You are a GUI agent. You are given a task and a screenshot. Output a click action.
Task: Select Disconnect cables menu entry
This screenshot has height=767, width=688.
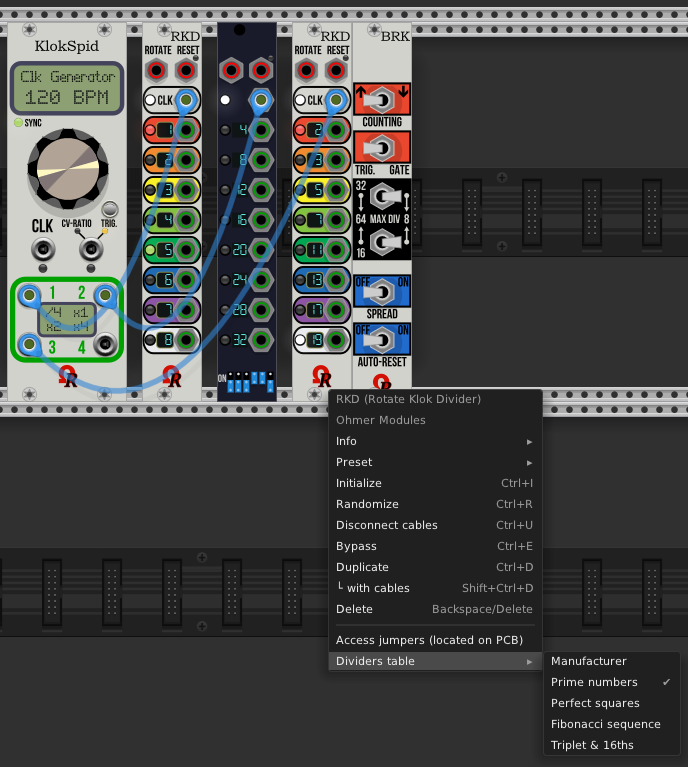pos(435,525)
